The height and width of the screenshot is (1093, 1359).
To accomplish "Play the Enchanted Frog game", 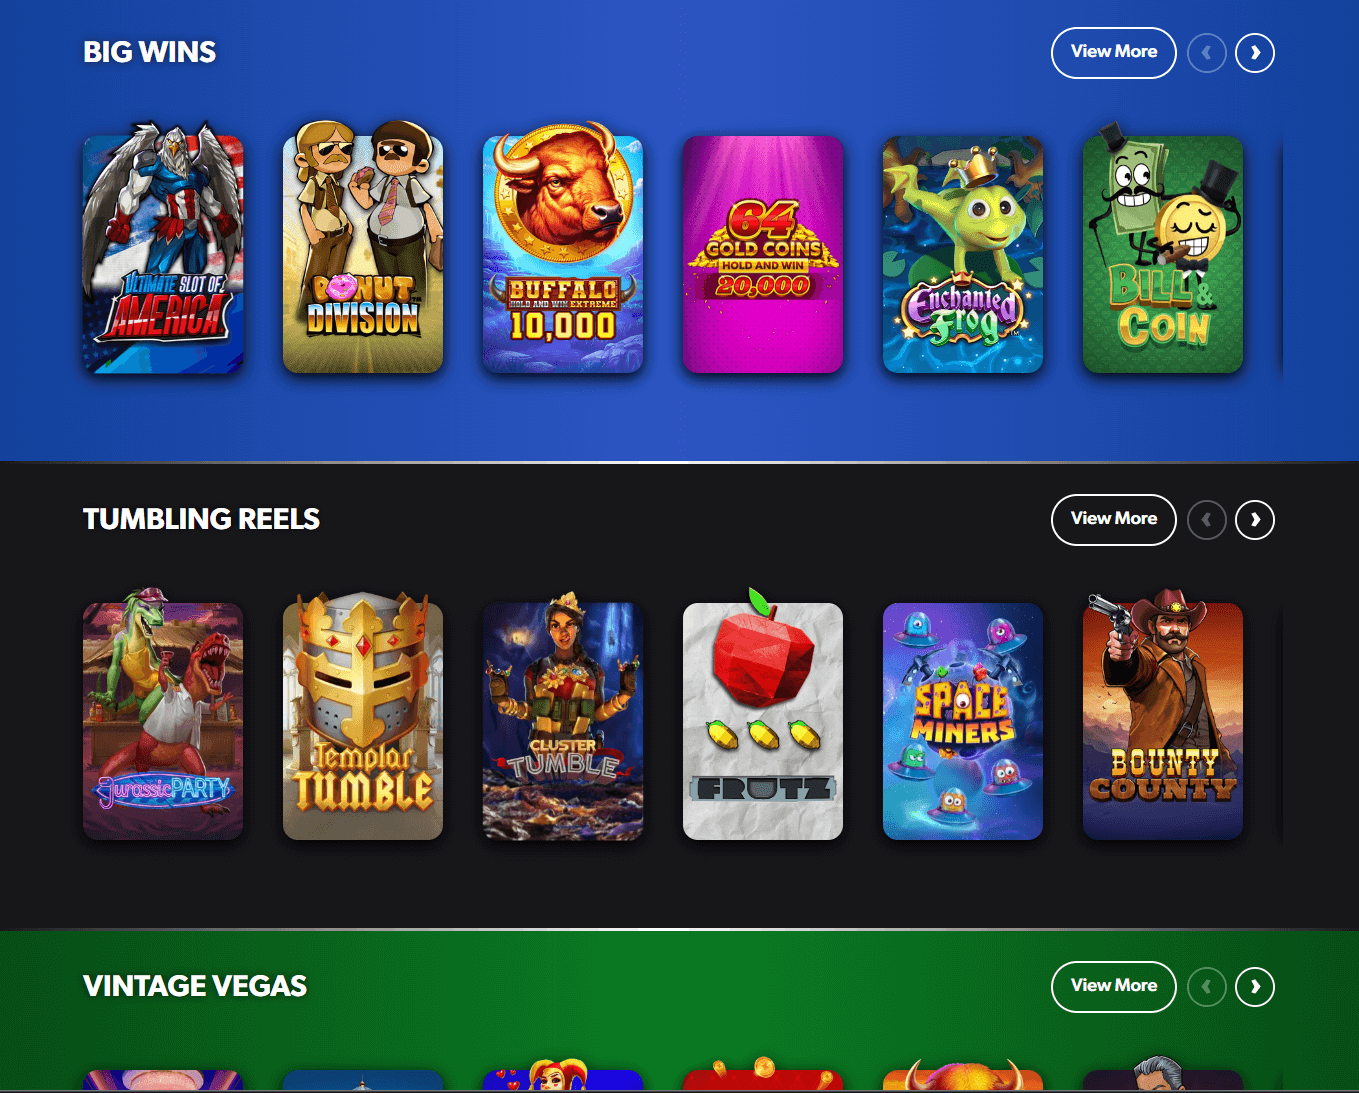I will [x=963, y=254].
